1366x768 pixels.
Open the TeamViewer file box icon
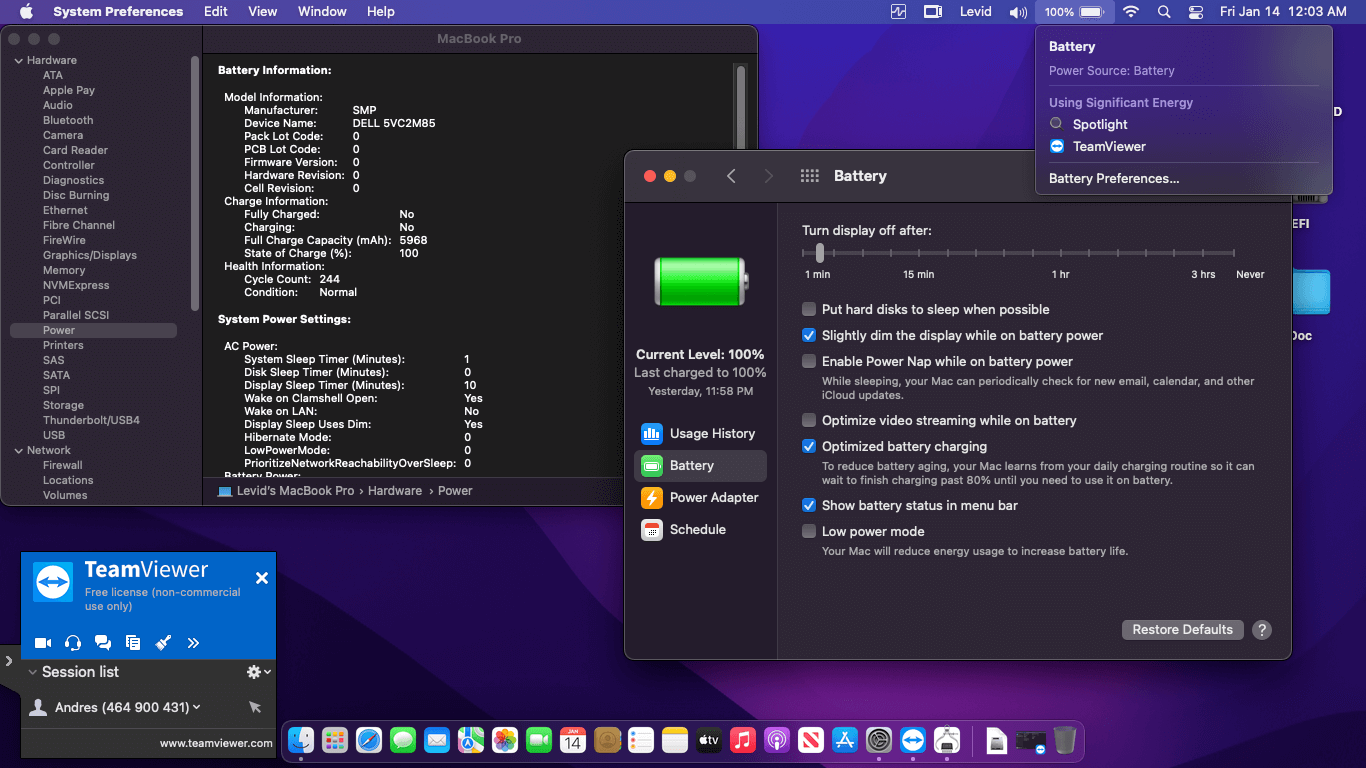point(133,643)
